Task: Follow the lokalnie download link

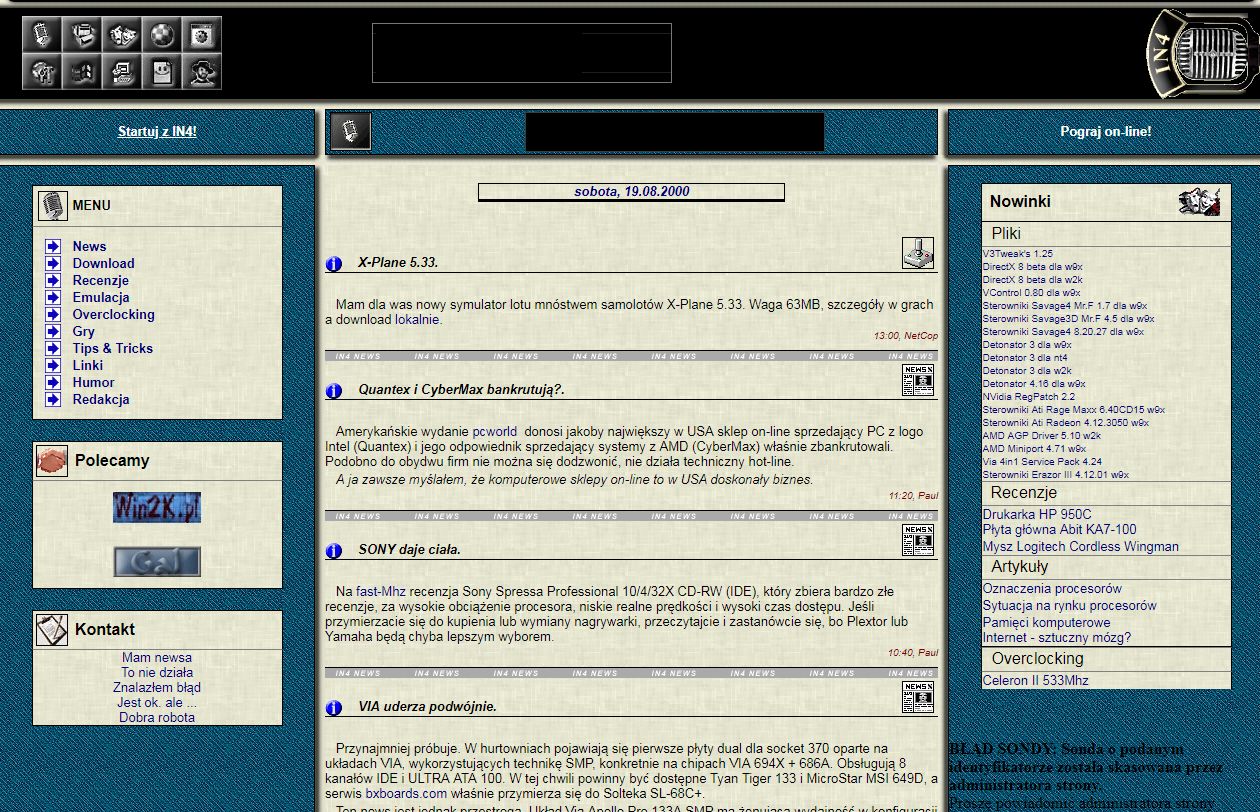Action: 417,321
